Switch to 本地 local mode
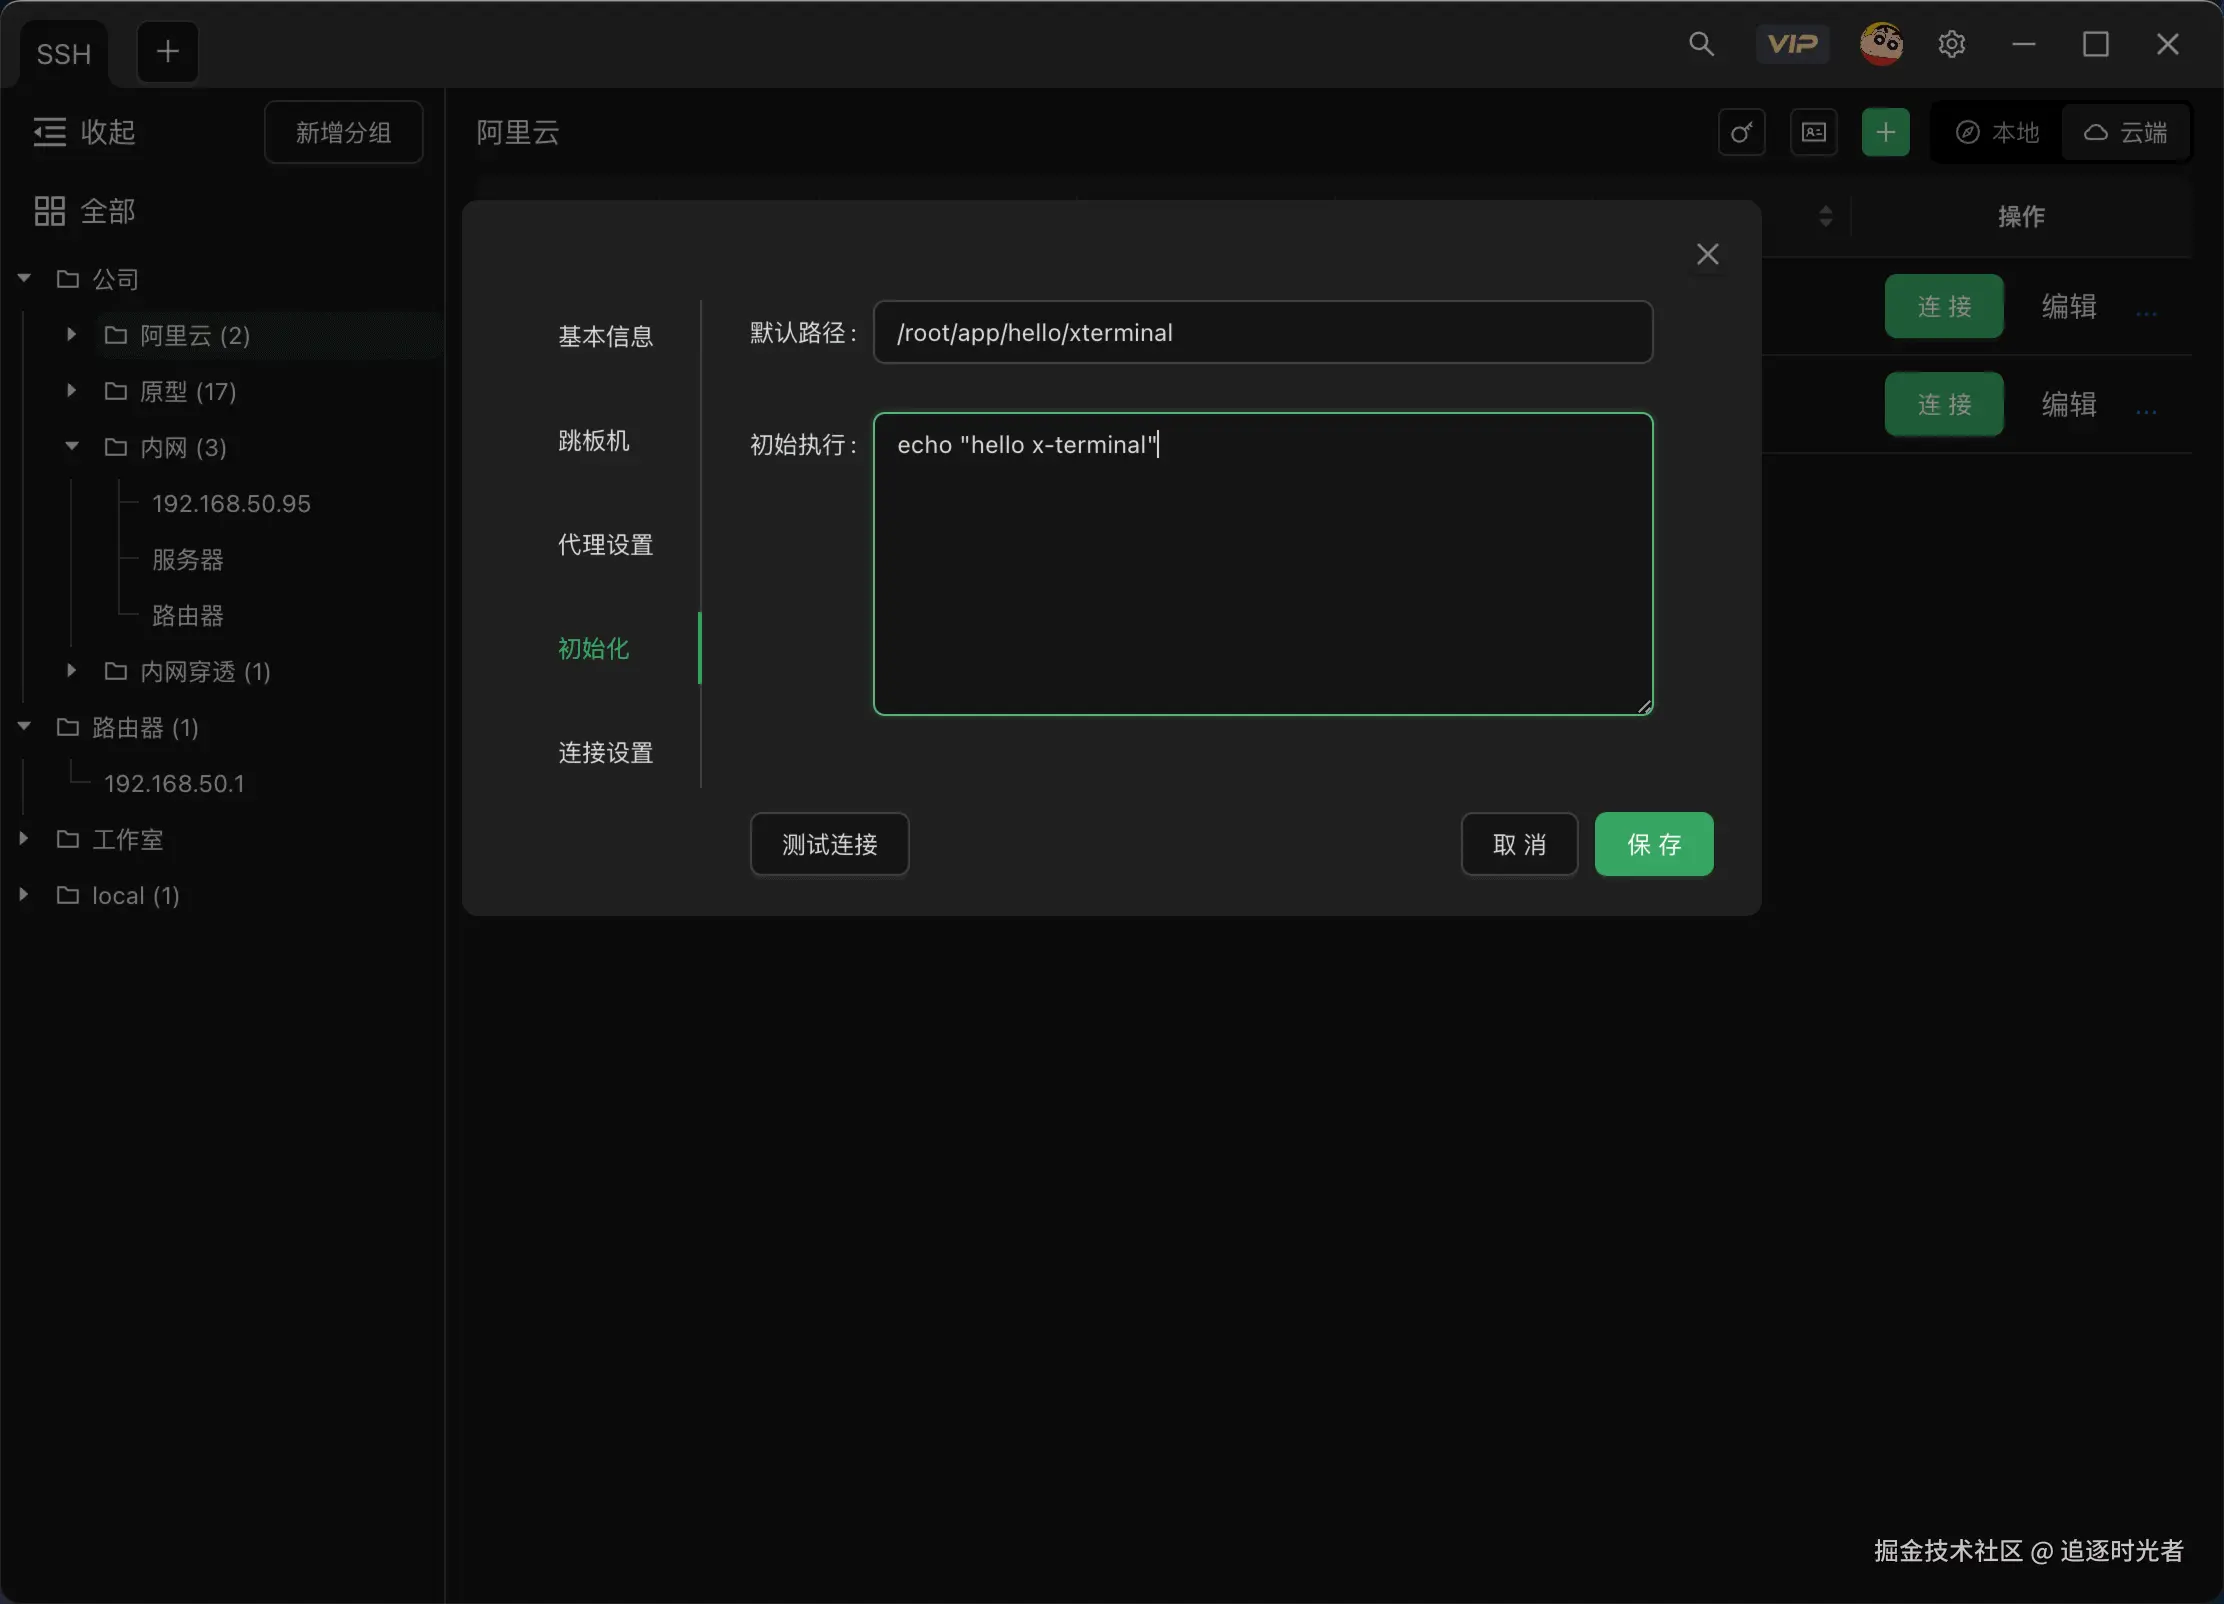 1997,133
